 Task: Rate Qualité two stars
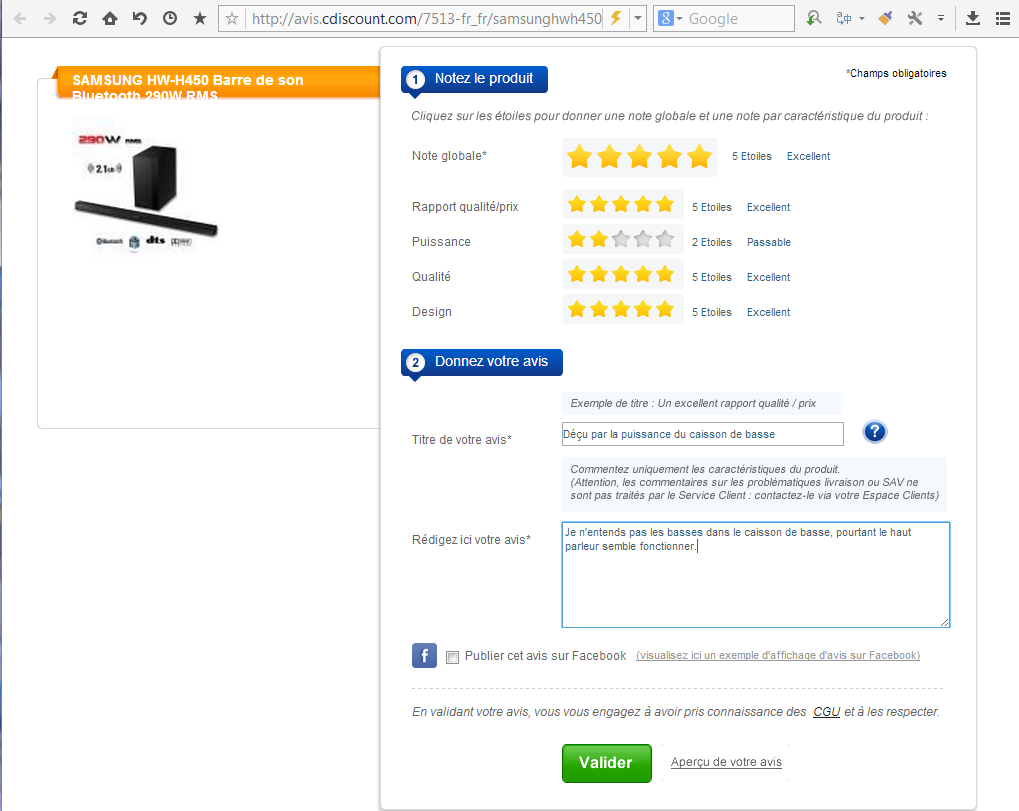599,275
